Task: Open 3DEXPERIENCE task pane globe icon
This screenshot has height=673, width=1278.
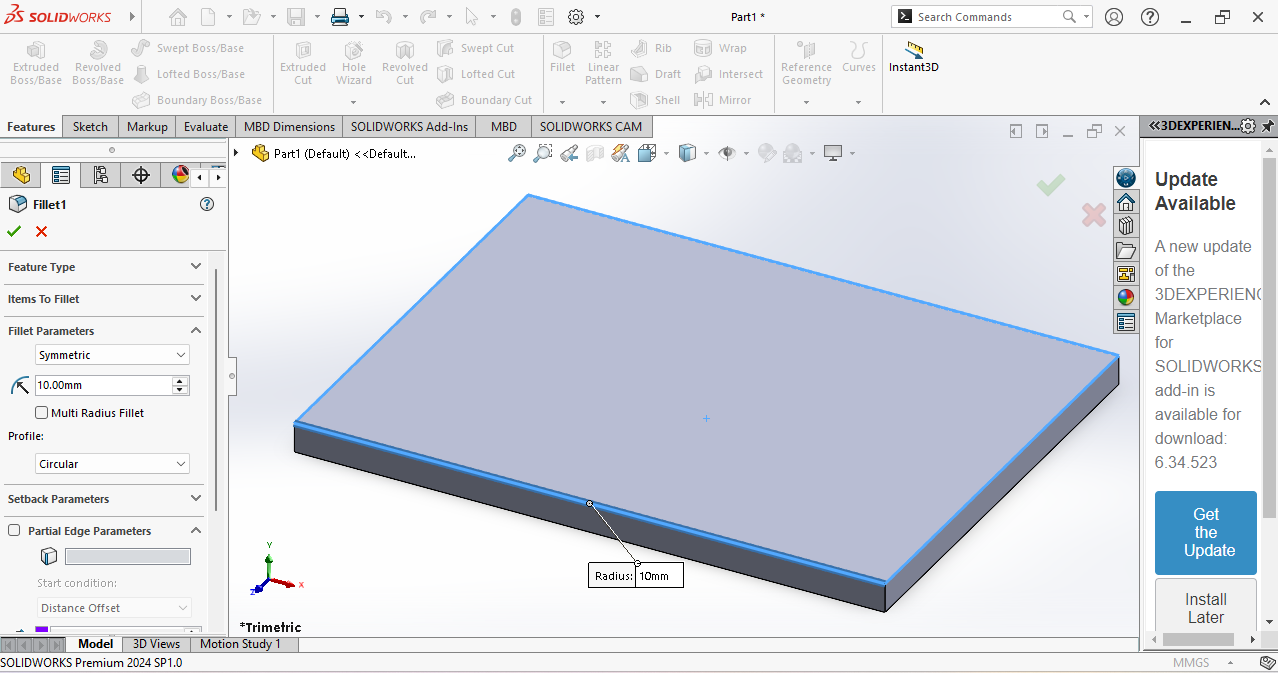Action: pos(1126,178)
